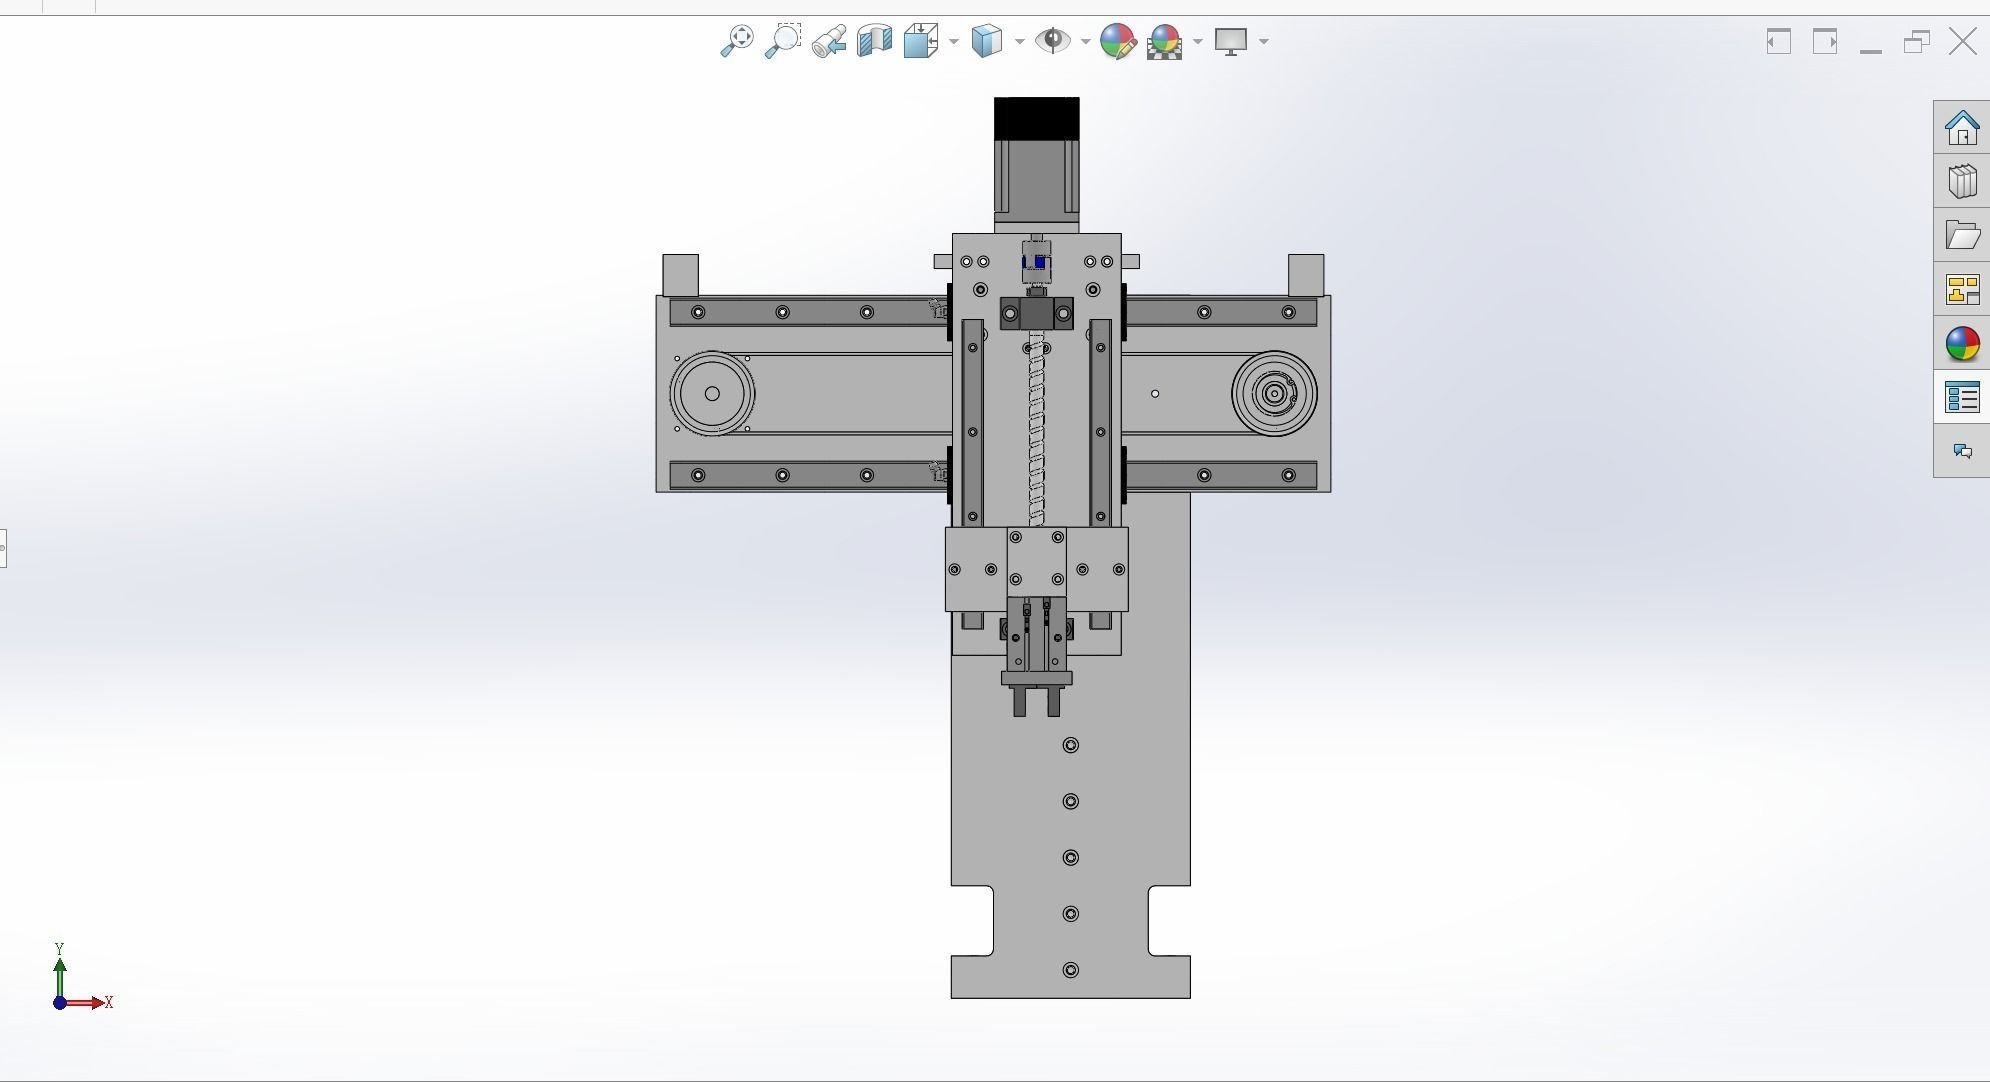
Task: Click Apply Scene icon
Action: tap(1165, 41)
